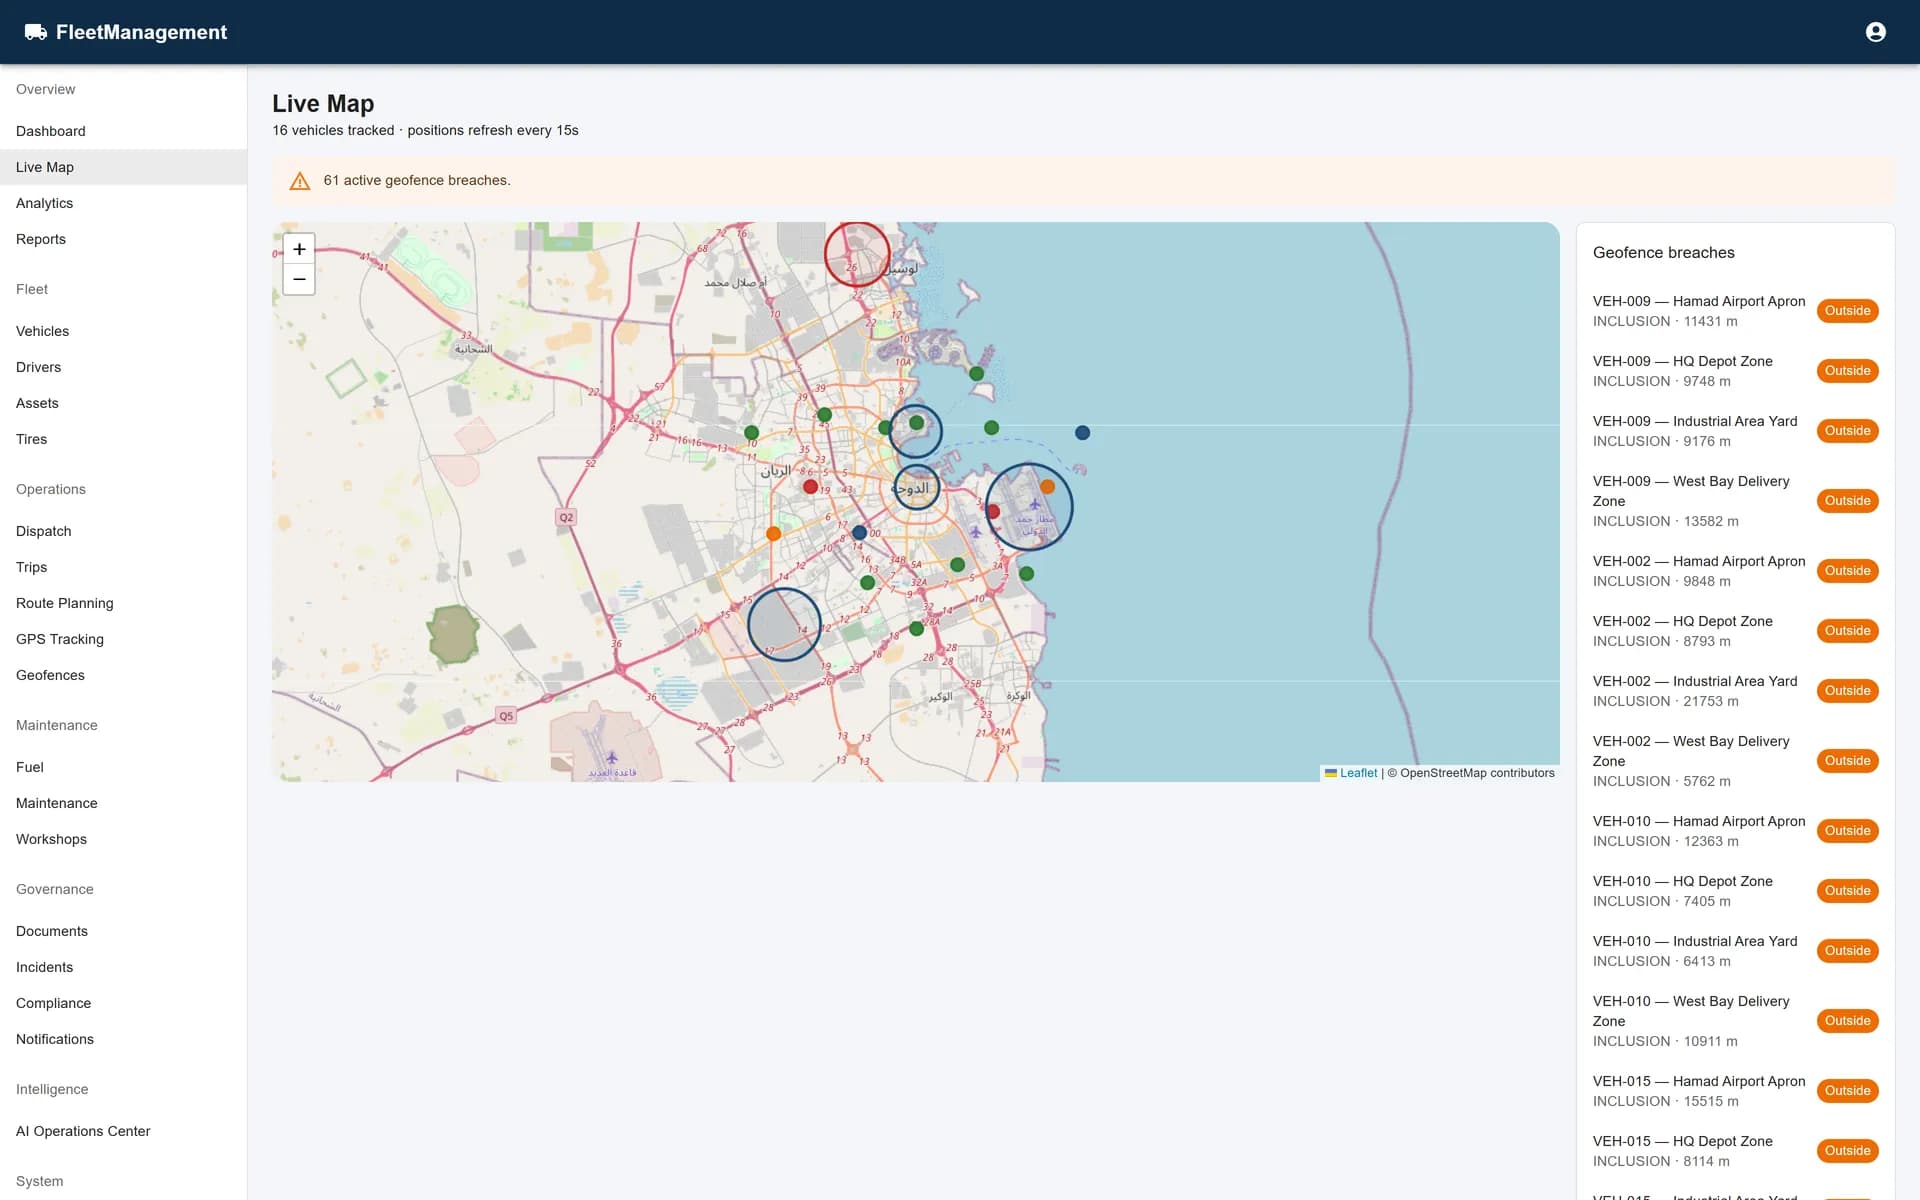Go to Analytics page
The width and height of the screenshot is (1920, 1200).
point(123,203)
